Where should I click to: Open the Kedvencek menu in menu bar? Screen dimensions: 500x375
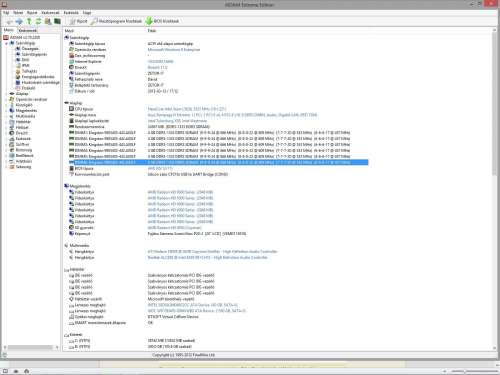[50, 13]
